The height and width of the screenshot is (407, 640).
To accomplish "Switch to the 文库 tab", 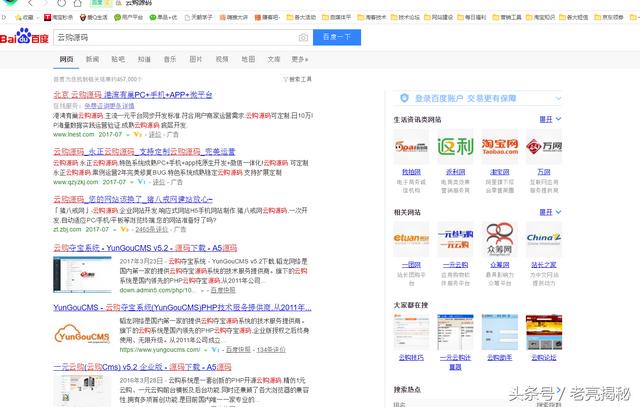I will 274,59.
